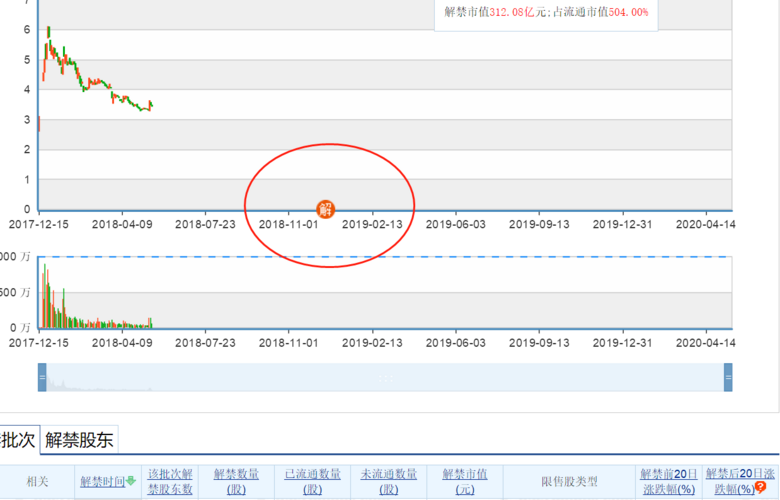
Task: Grab the left handle of the range slider
Action: (x=42, y=377)
